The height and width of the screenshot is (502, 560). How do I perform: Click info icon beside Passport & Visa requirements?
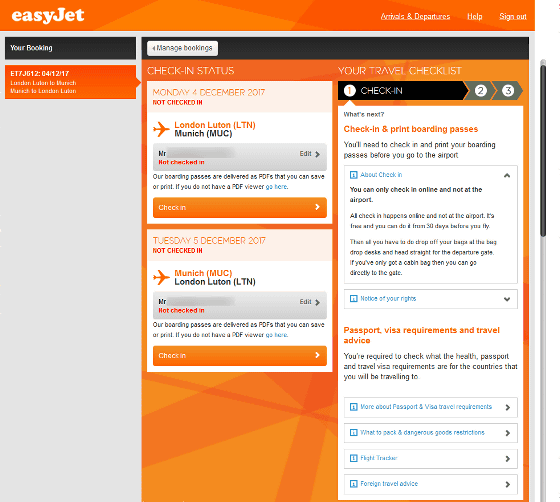(x=353, y=407)
